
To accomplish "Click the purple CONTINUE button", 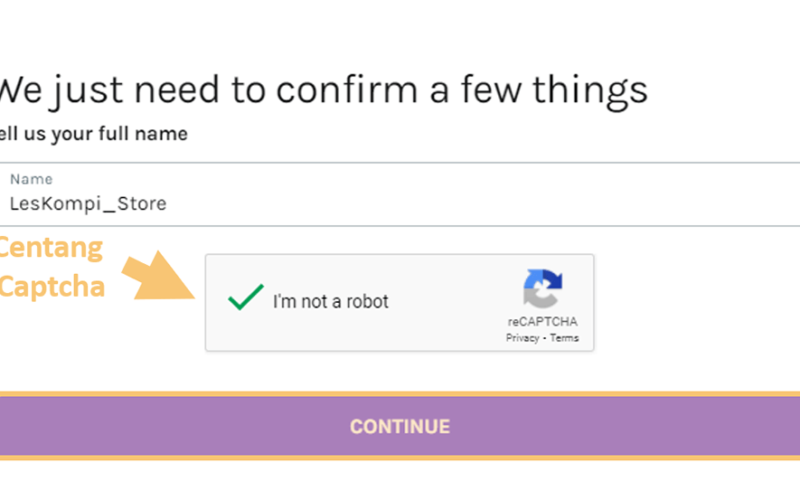I will (400, 427).
